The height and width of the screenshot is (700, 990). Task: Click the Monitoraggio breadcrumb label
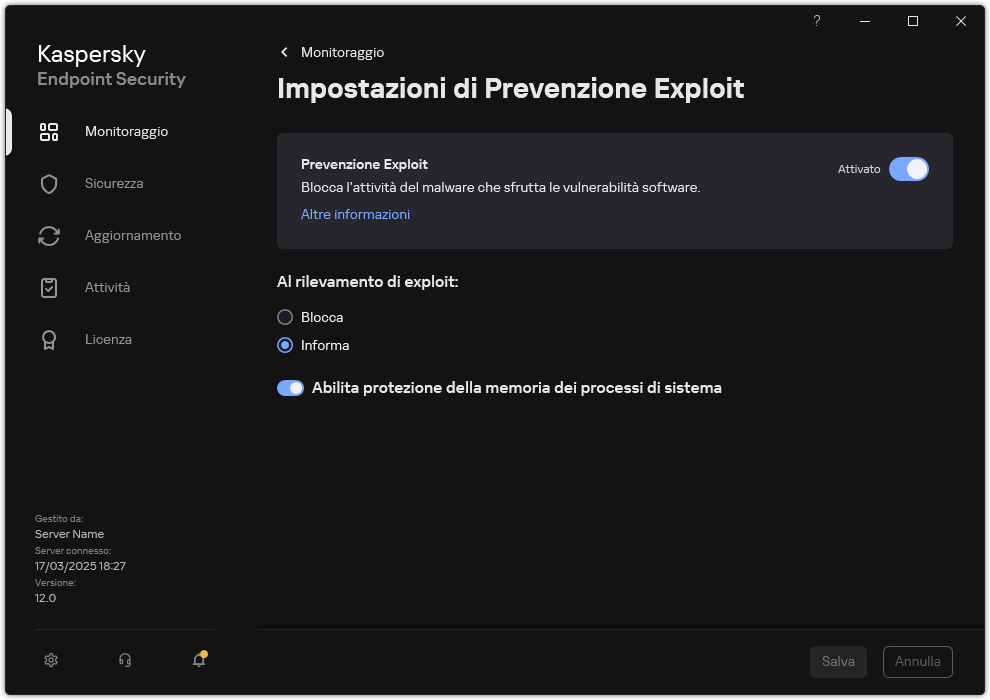(x=340, y=52)
